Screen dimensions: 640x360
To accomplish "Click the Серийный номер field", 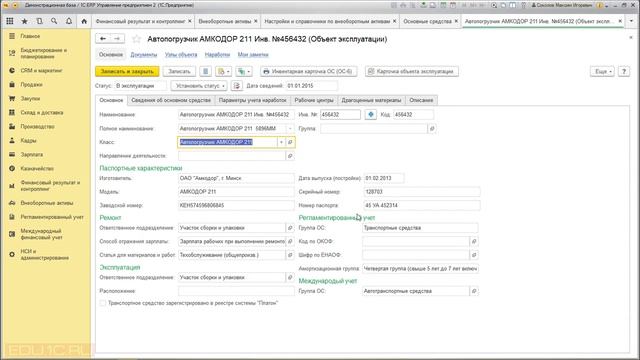I will click(422, 192).
